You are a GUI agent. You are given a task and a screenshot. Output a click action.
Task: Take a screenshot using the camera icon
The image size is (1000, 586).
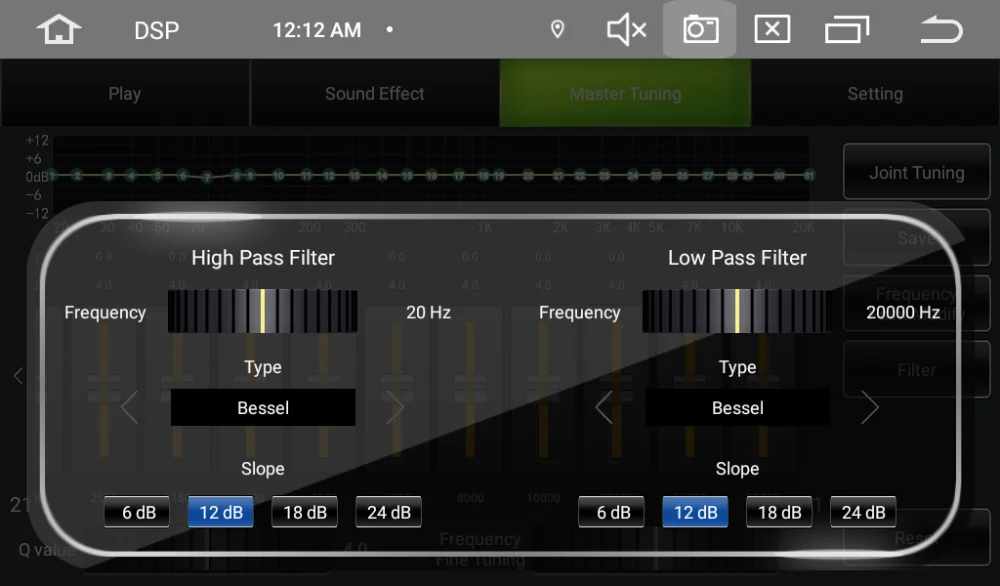click(700, 29)
